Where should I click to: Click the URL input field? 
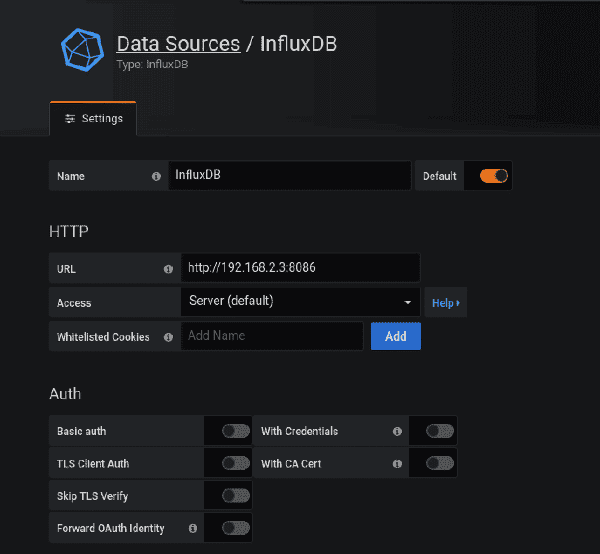(x=300, y=267)
